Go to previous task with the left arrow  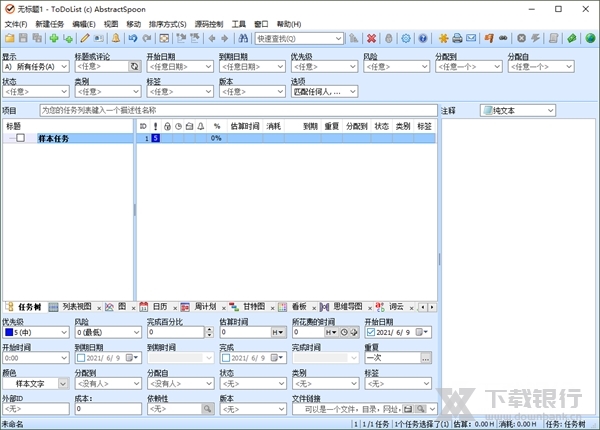pos(212,38)
